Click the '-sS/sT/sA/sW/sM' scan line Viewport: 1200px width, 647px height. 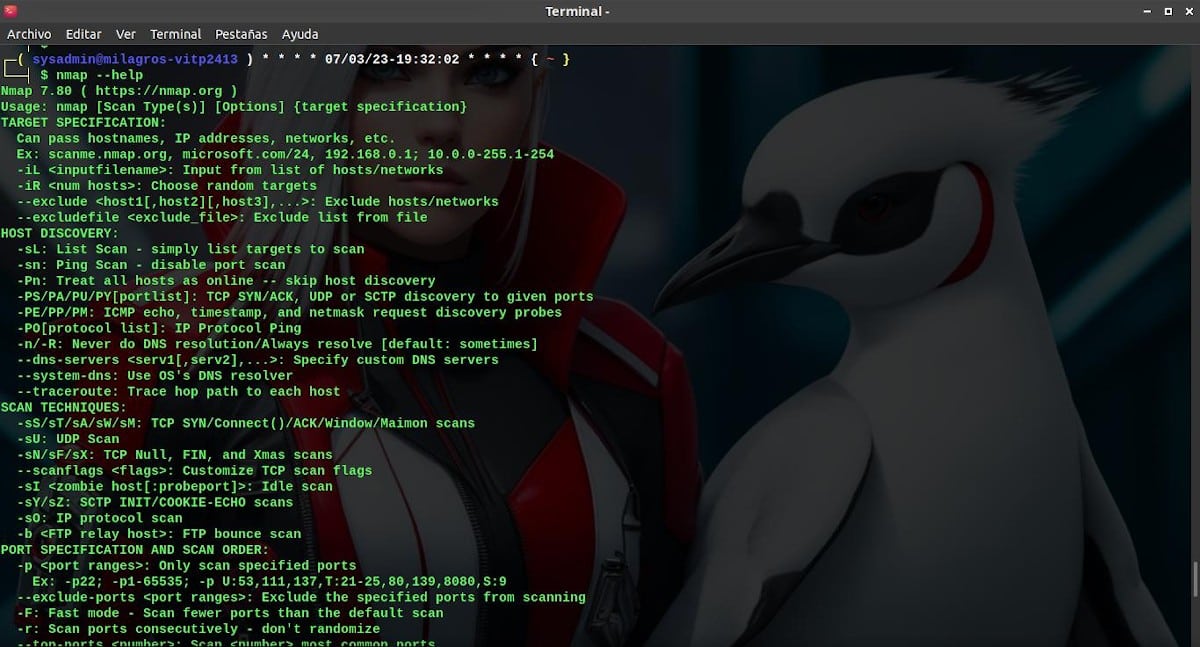pos(246,423)
